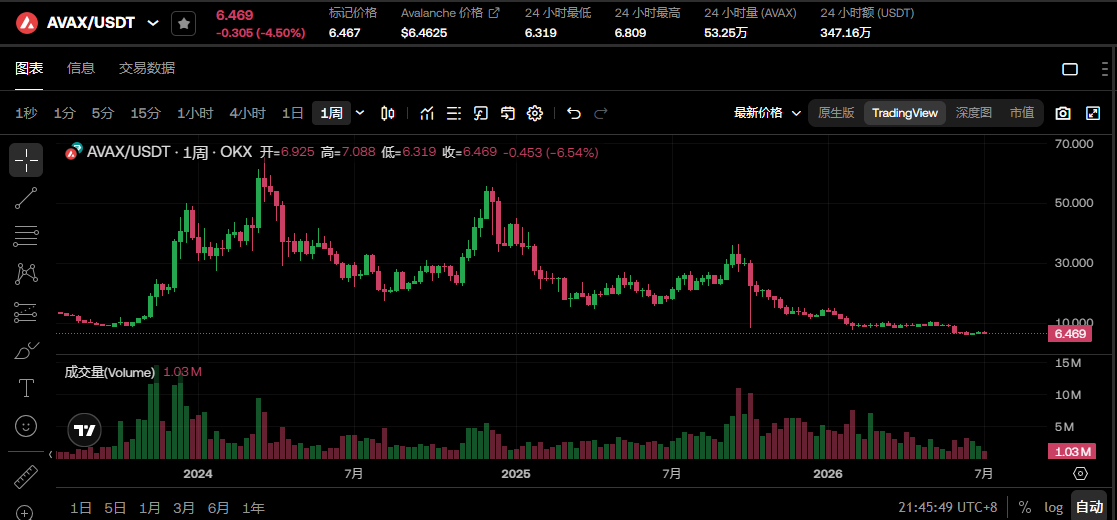The width and height of the screenshot is (1117, 520).
Task: Select the 1分 timeframe
Action: [64, 113]
